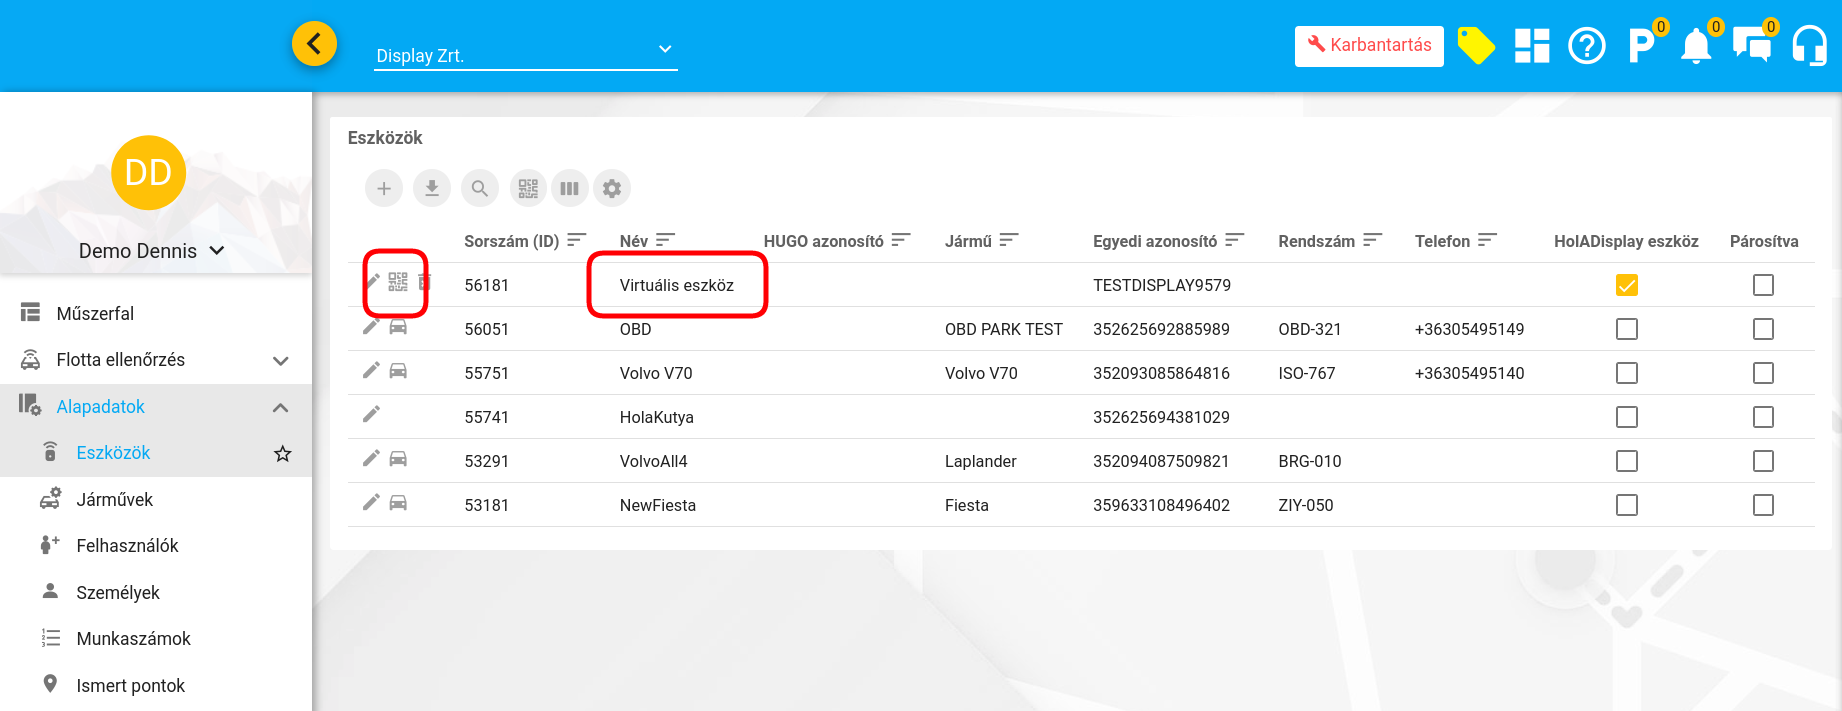Click the add new device plus icon
The height and width of the screenshot is (711, 1842).
click(x=384, y=188)
